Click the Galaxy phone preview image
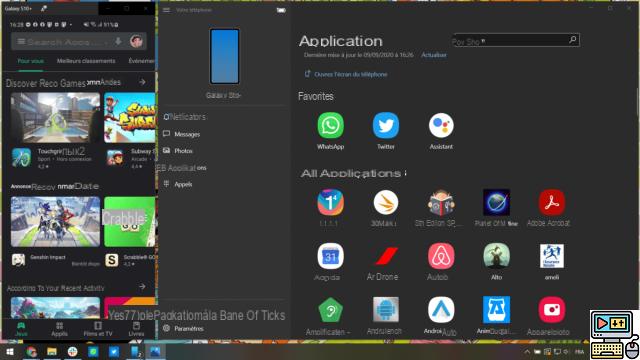This screenshot has width=640, height=360. coord(224,56)
